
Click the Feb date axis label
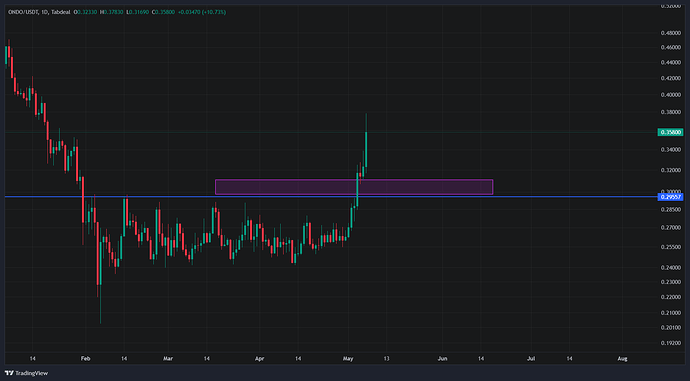pos(85,359)
